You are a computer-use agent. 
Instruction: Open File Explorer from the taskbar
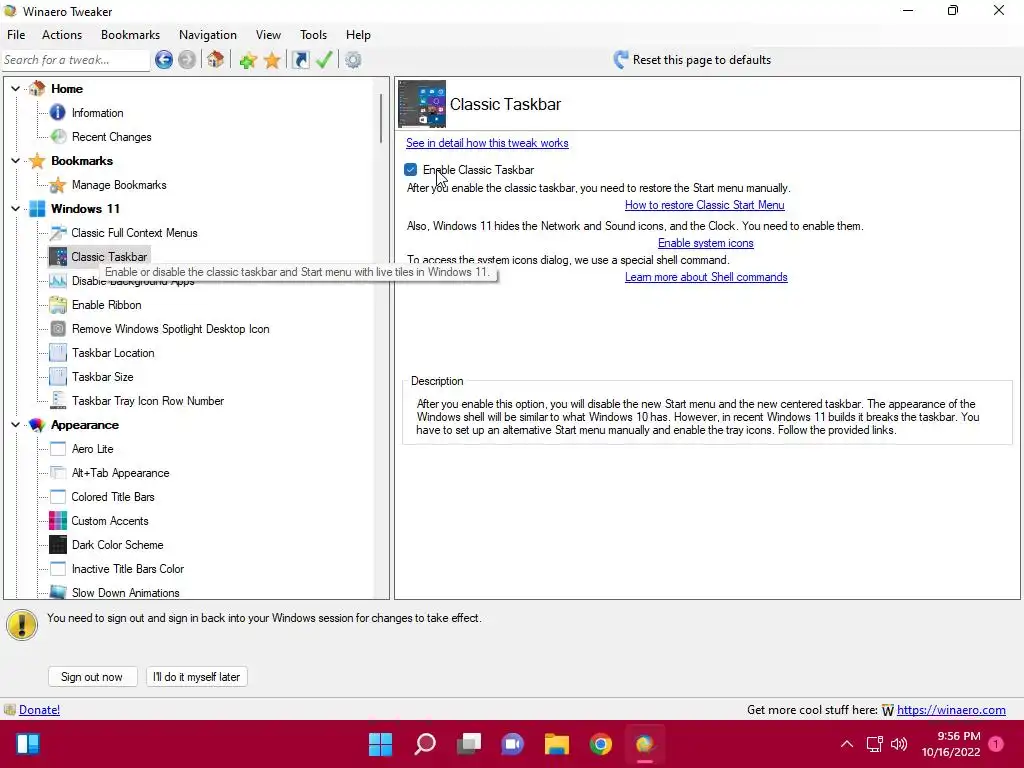pyautogui.click(x=556, y=744)
